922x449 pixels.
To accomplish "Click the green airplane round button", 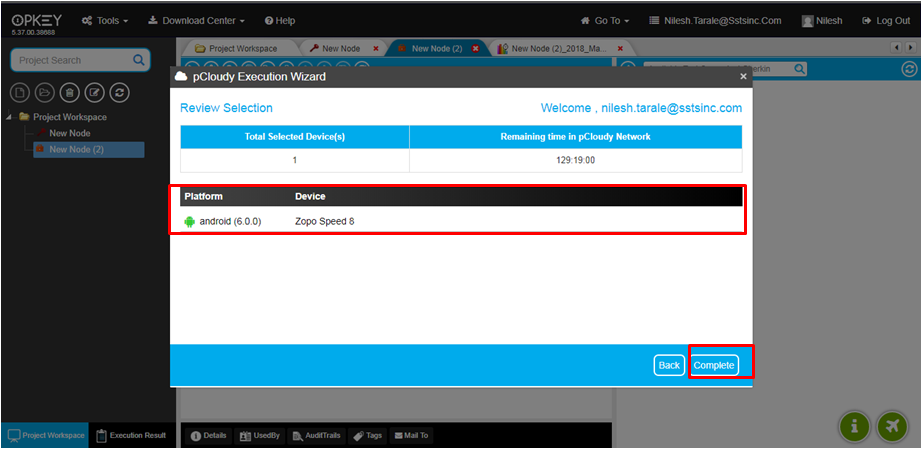I will [x=891, y=426].
